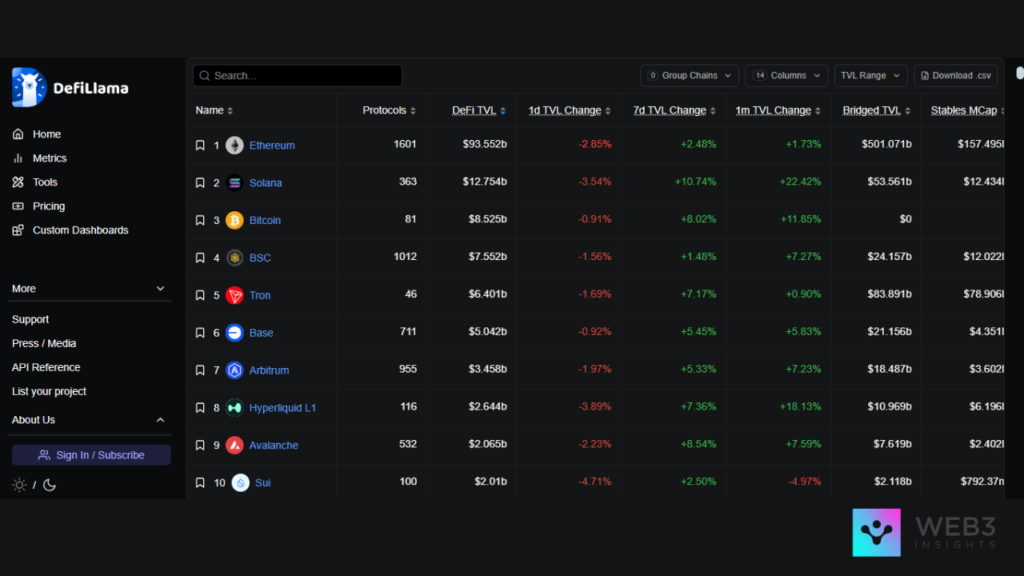Bookmark the Bitcoin row
Screen dimensions: 1024x576
pos(200,220)
